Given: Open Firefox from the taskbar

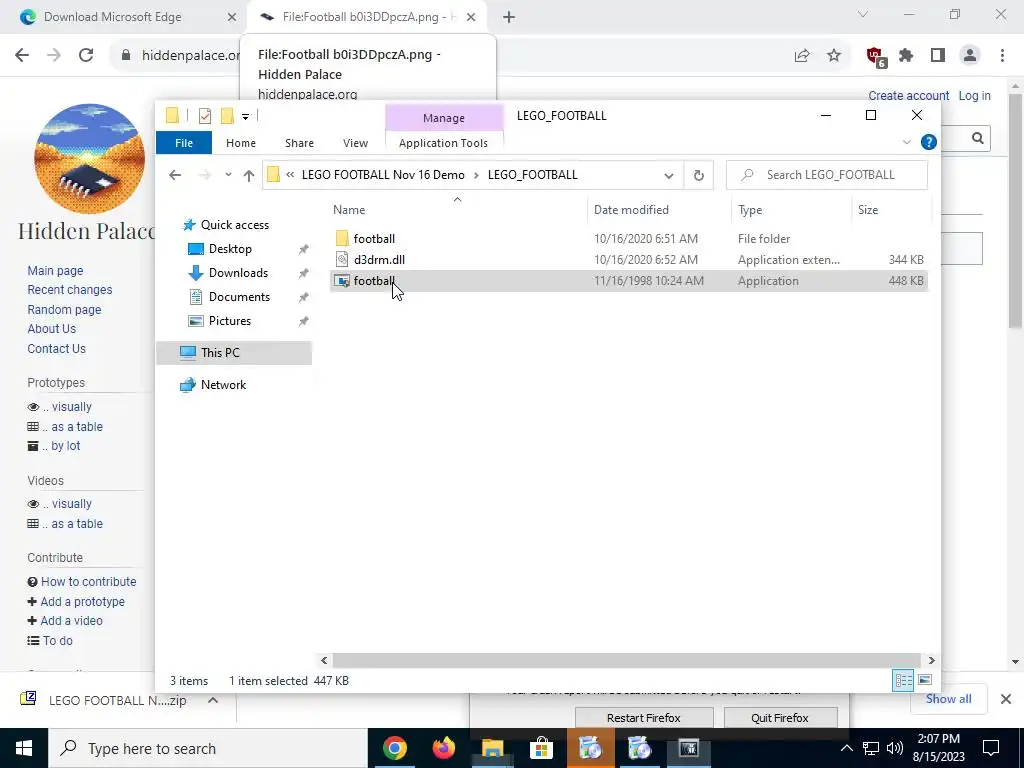Looking at the screenshot, I should pyautogui.click(x=443, y=748).
